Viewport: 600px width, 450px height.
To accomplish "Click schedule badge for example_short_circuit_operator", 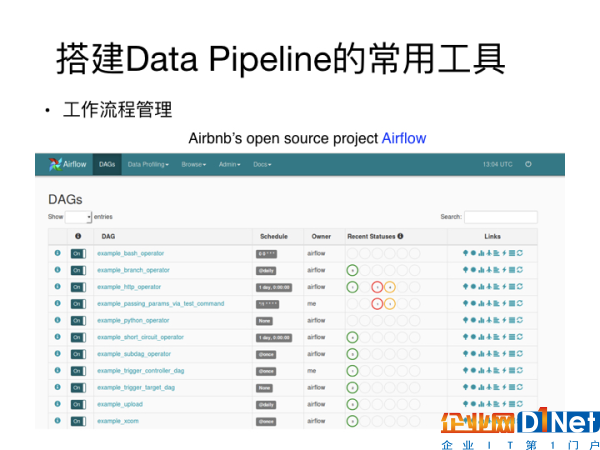I will coord(274,338).
